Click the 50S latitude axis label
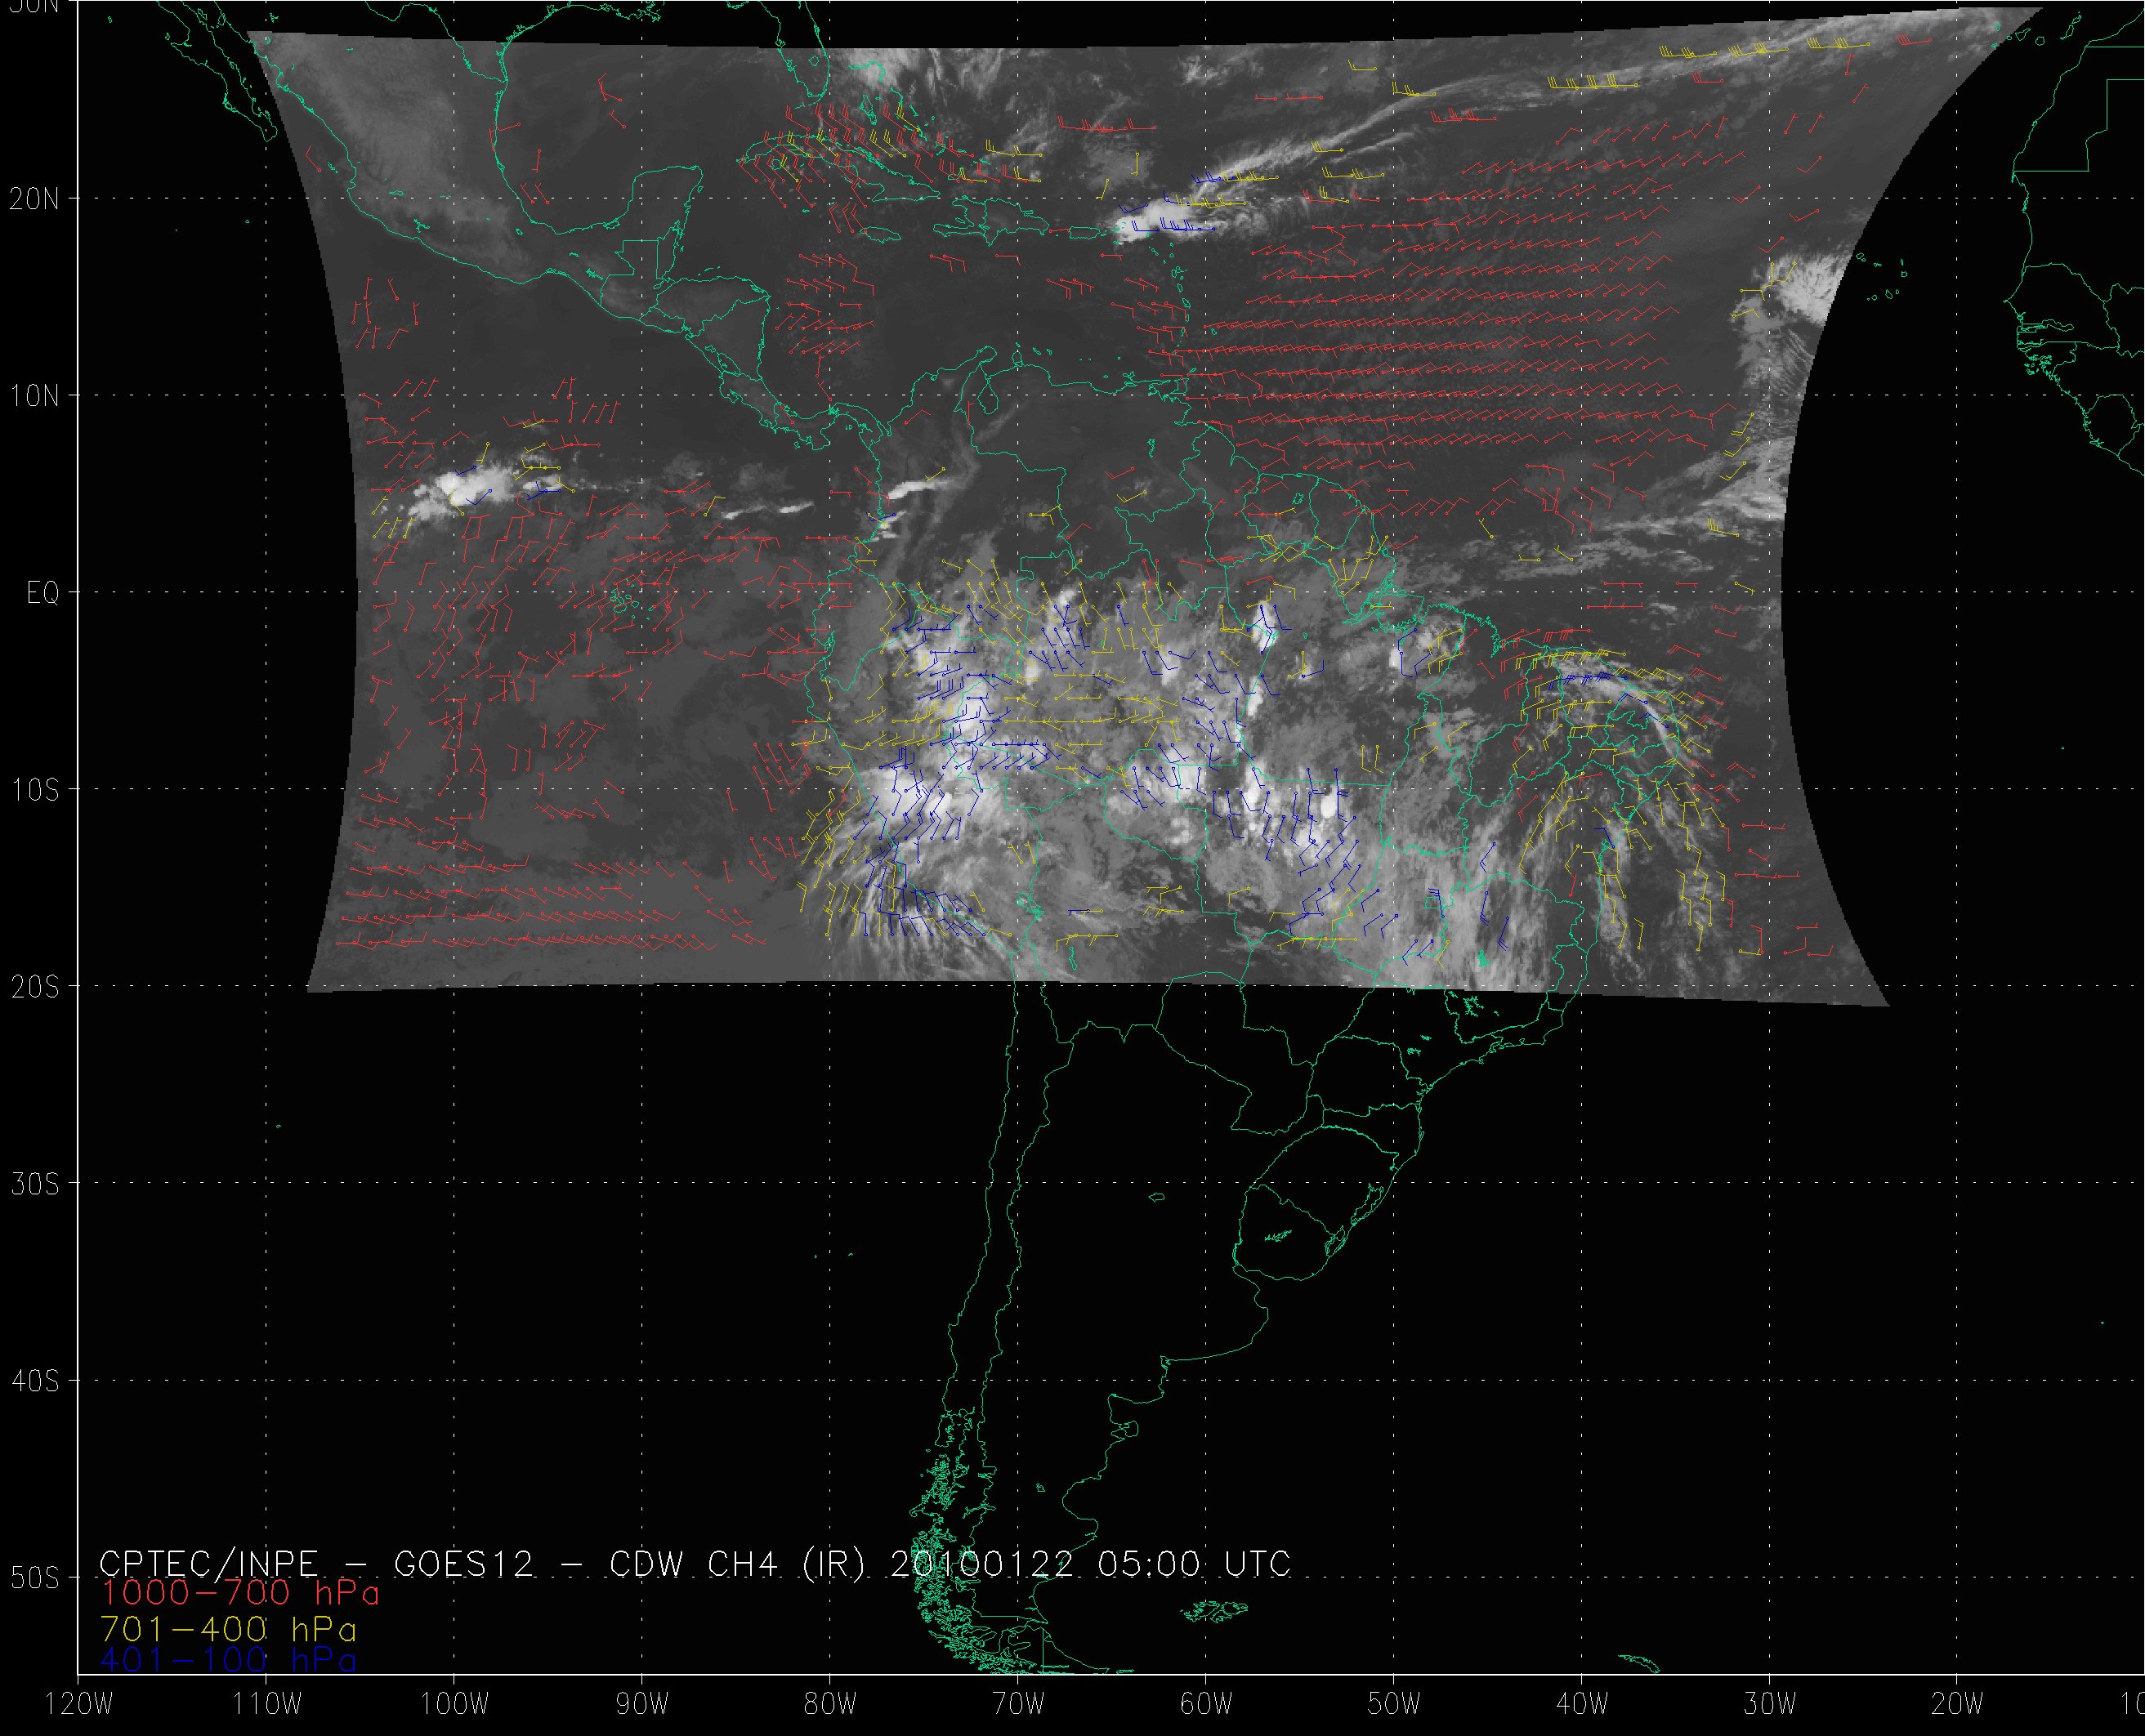This screenshot has width=2145, height=1736. (34, 1578)
